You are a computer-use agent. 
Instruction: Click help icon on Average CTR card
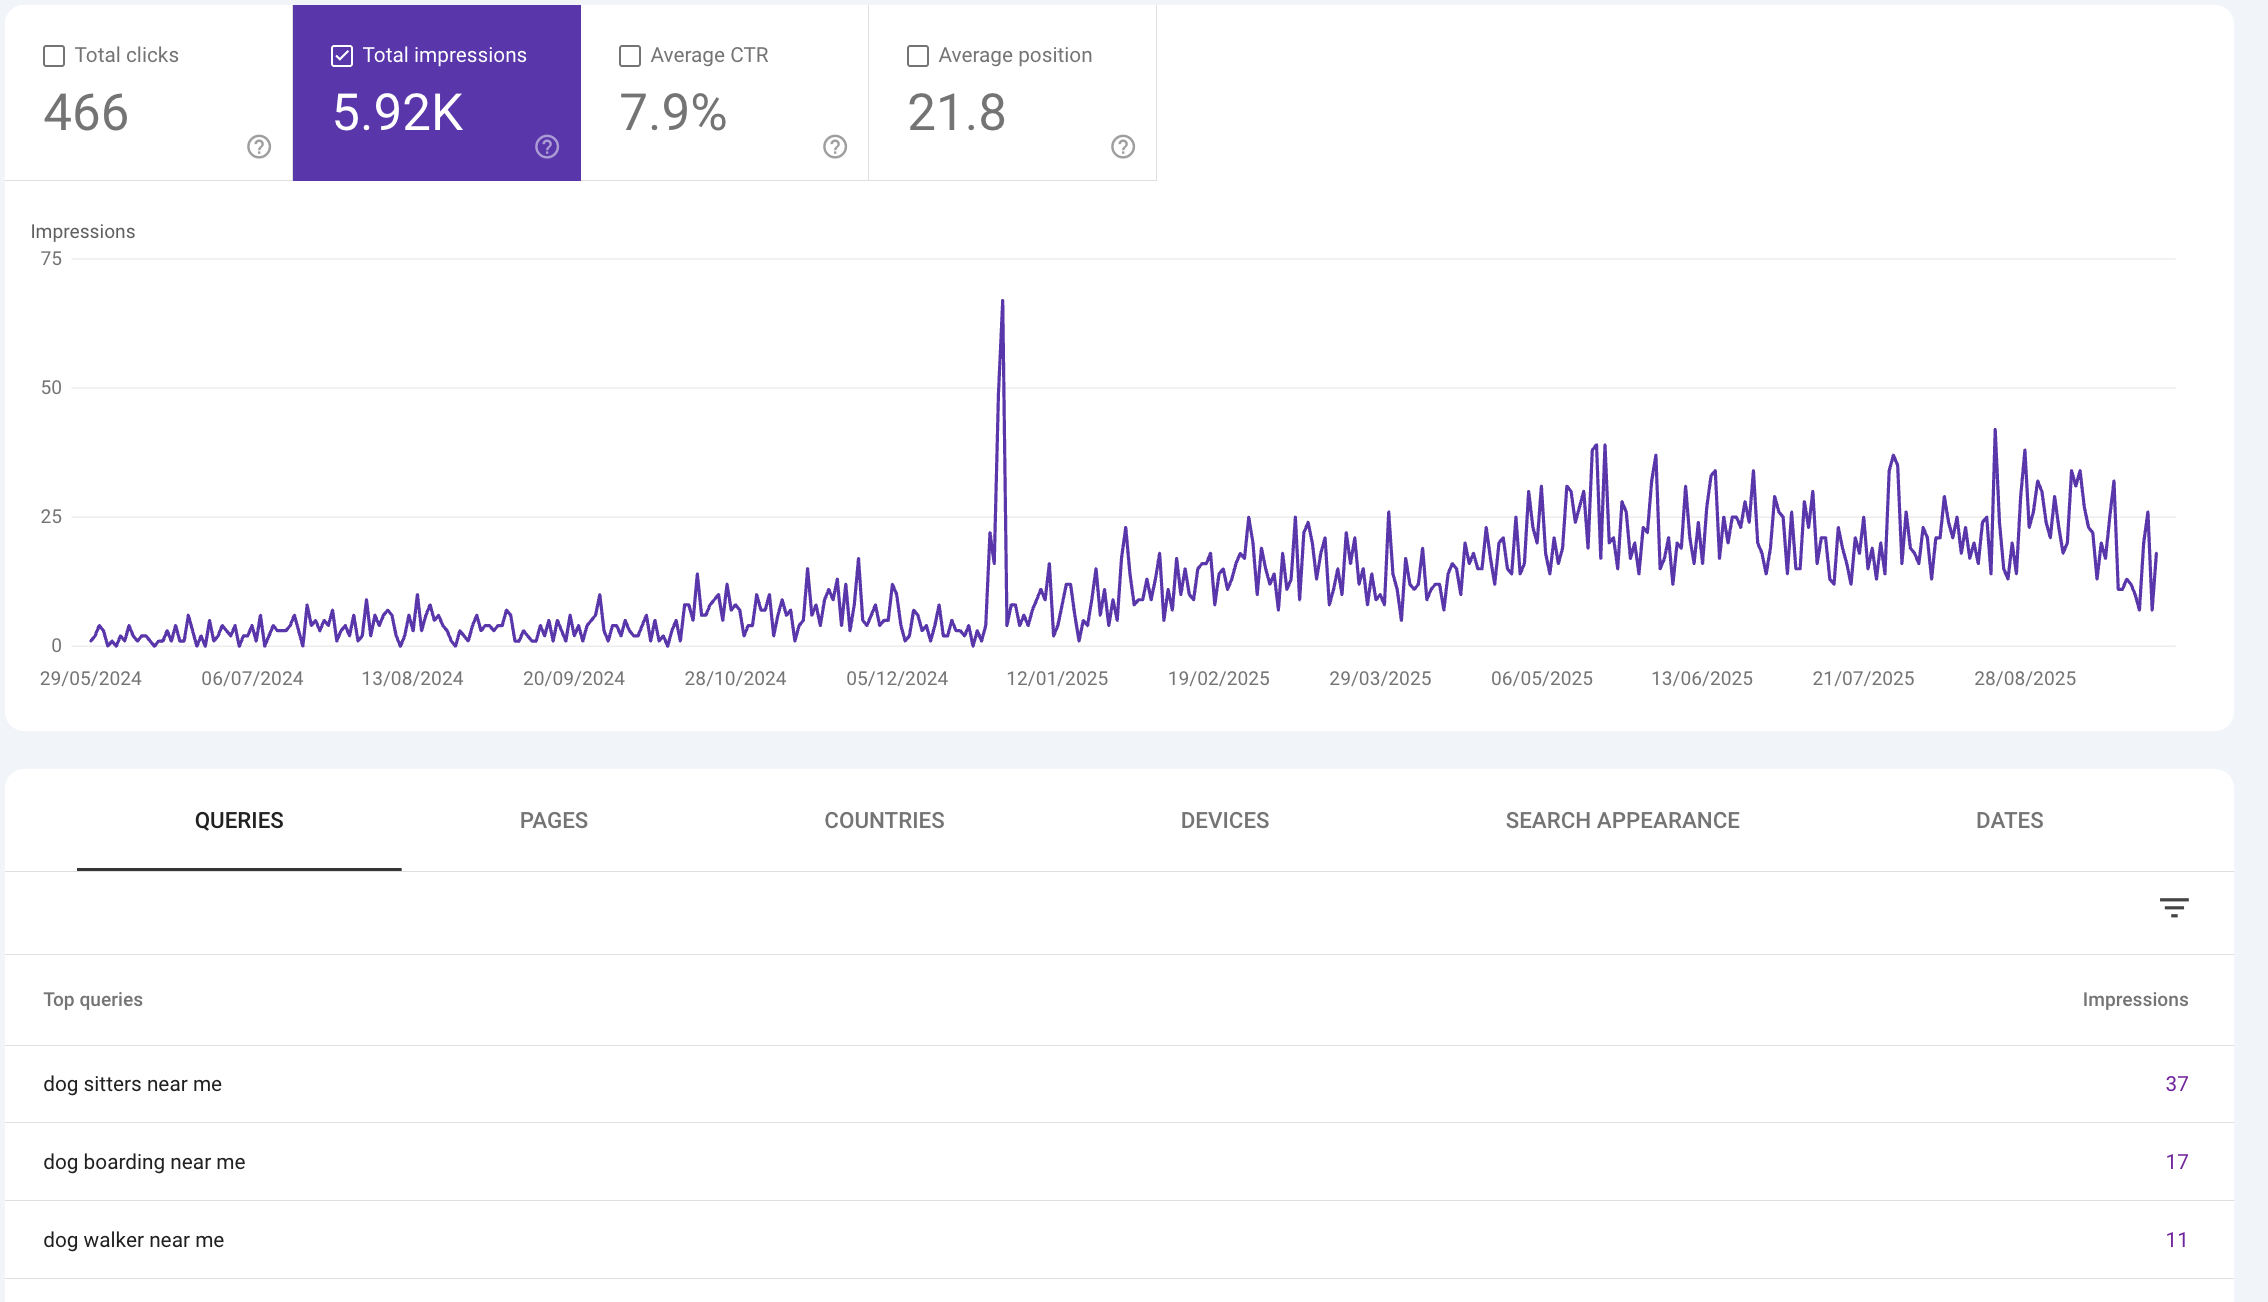(835, 147)
